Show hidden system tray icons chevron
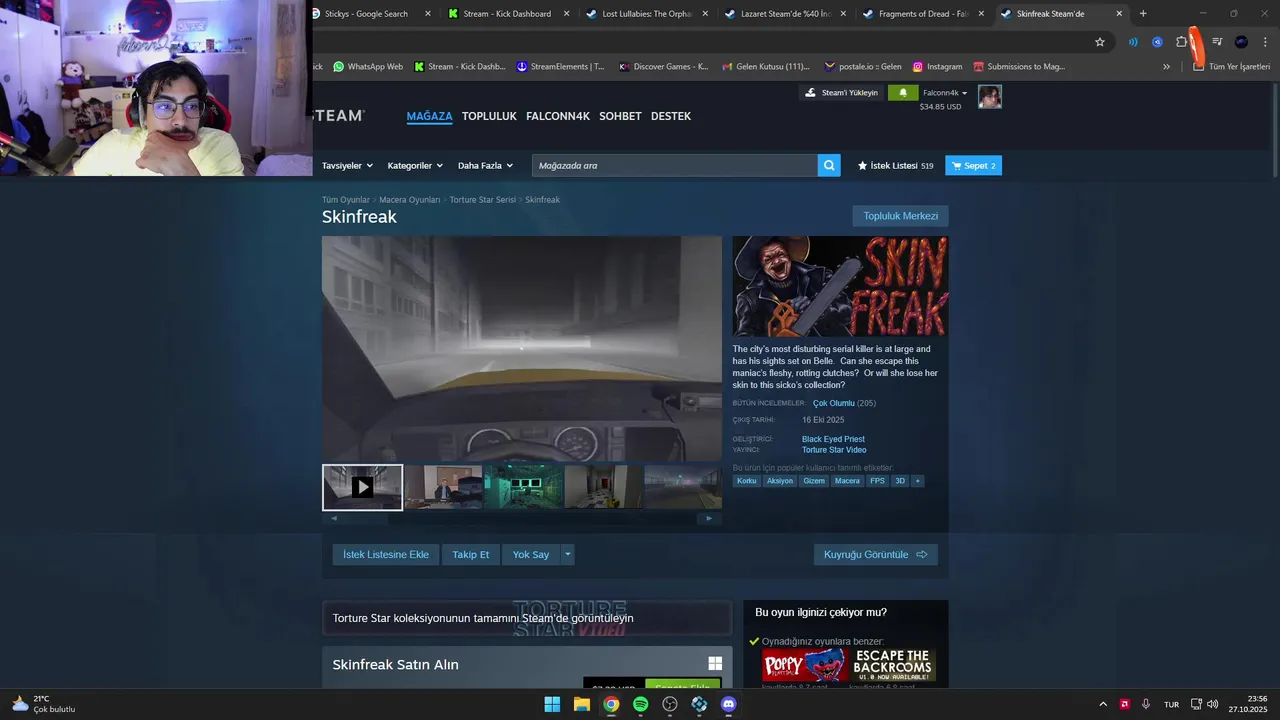This screenshot has height=720, width=1280. pos(1103,704)
